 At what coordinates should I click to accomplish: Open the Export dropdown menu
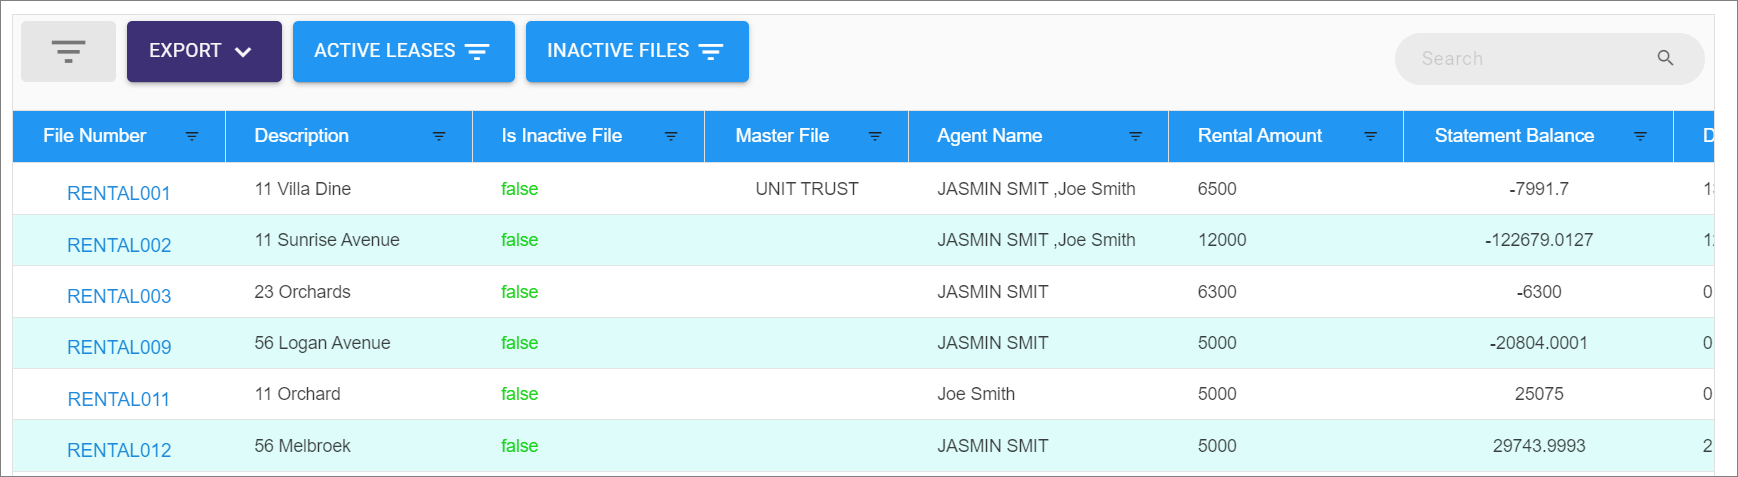pos(204,51)
